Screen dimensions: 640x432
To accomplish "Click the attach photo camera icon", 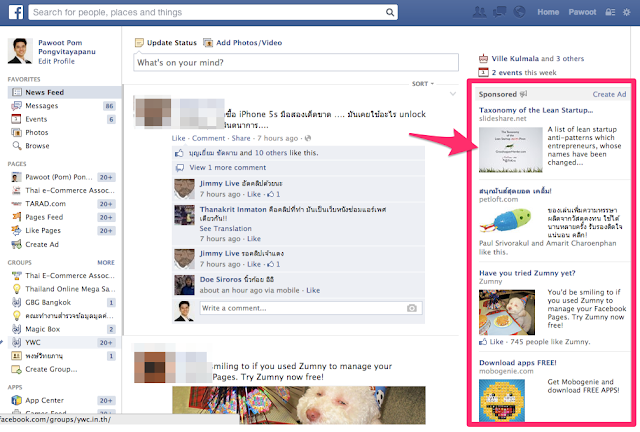I will pos(411,308).
